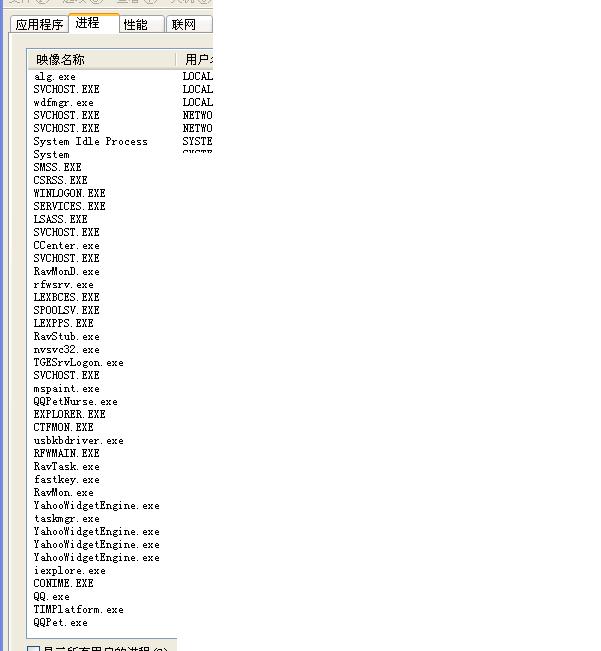Select the usbkbdriver.exe process
Screen dimensions: 601x651
[78, 441]
